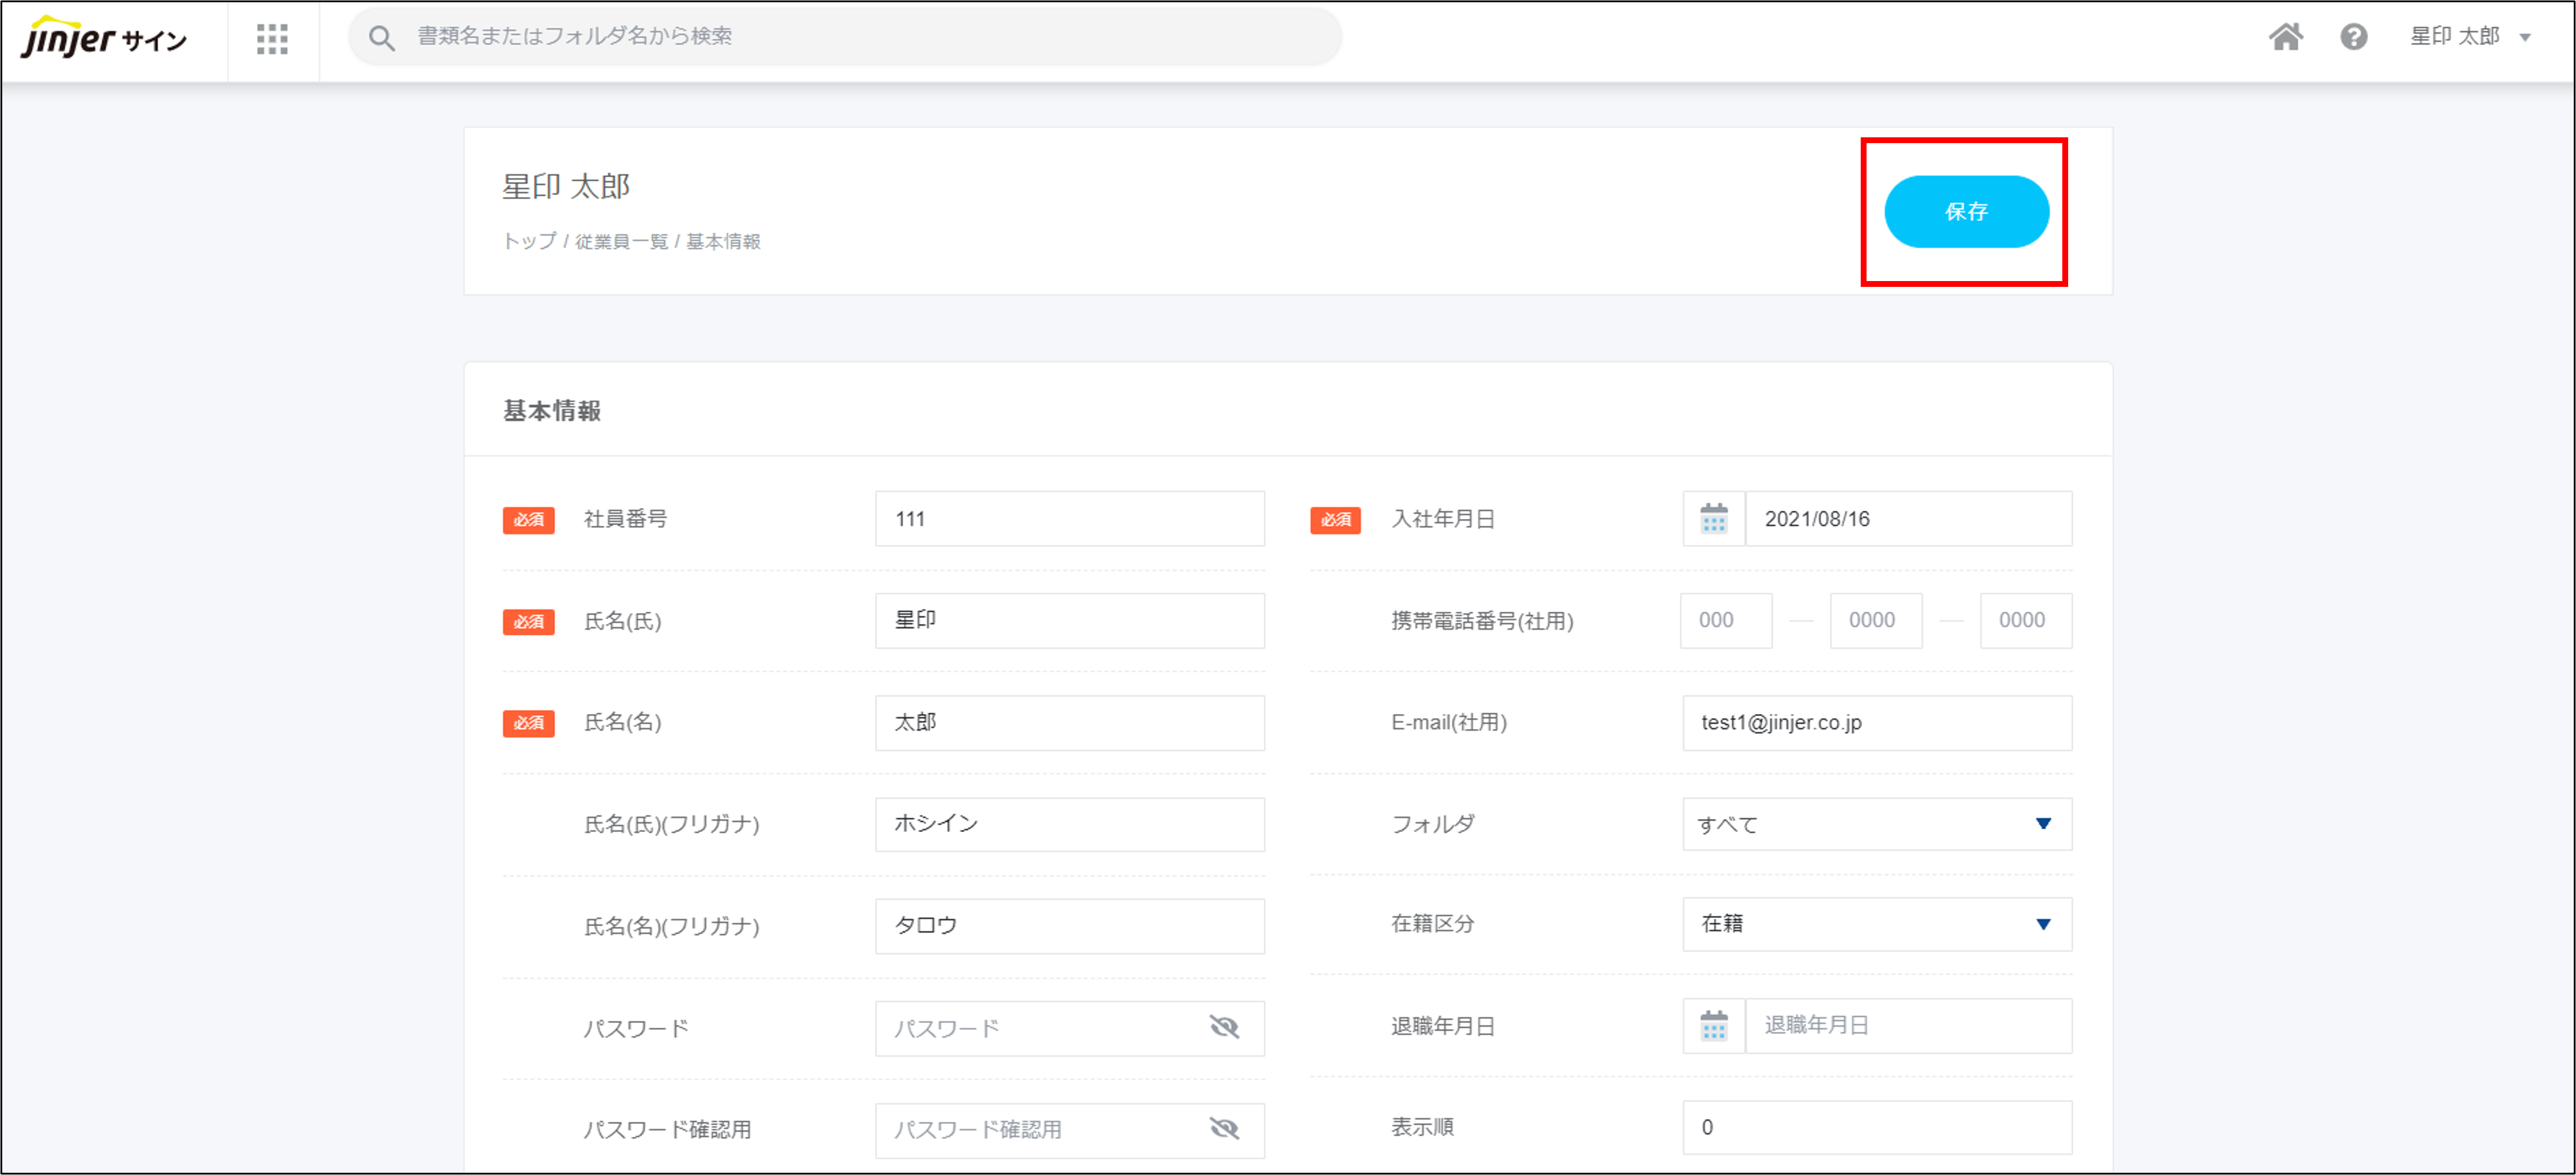Open 従業員一覧 breadcrumb link
2576x1175 pixels.
[621, 242]
